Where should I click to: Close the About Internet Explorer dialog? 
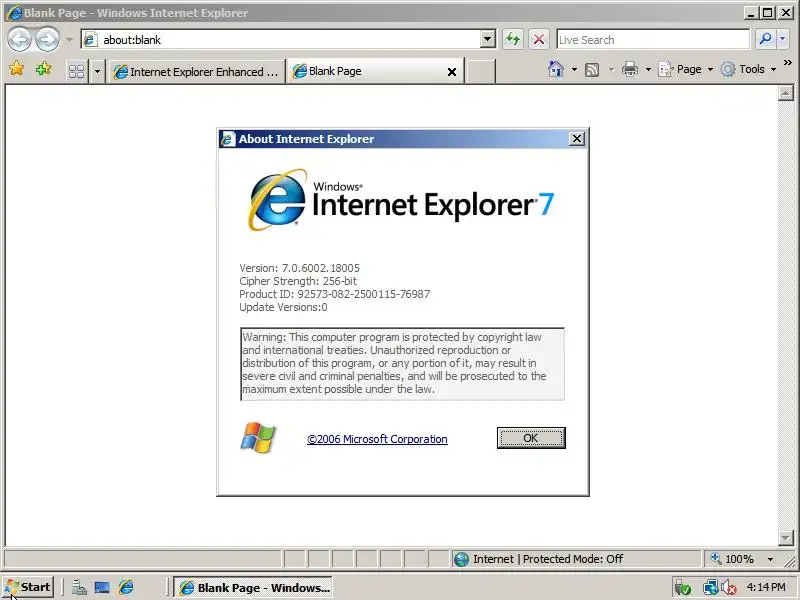[x=577, y=138]
